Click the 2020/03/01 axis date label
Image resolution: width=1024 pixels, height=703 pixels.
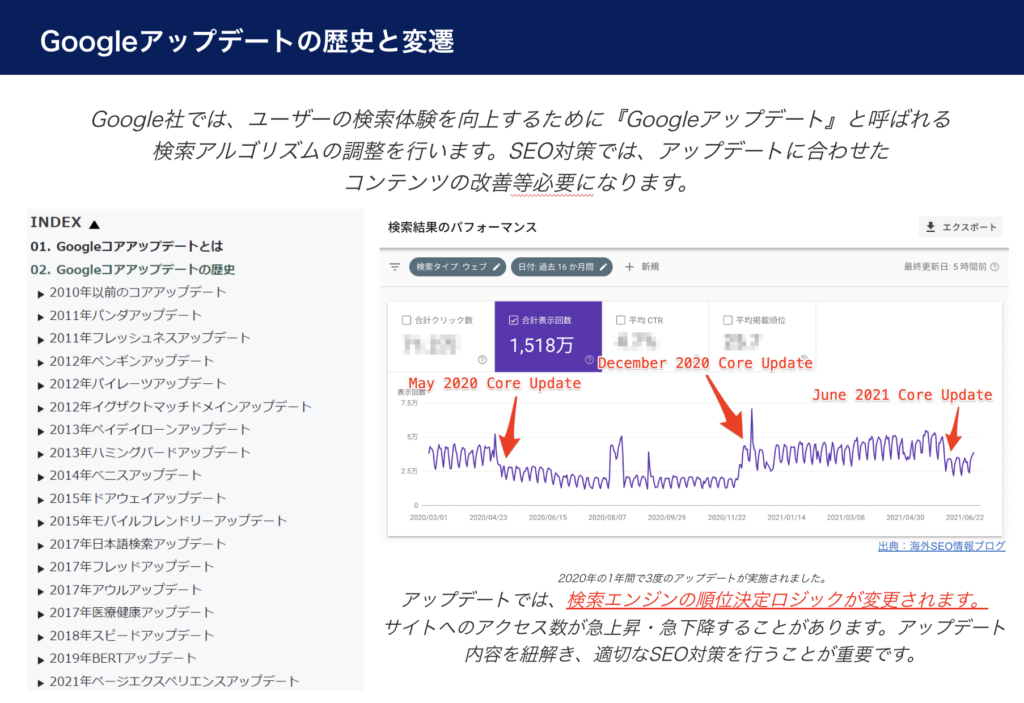(x=428, y=517)
